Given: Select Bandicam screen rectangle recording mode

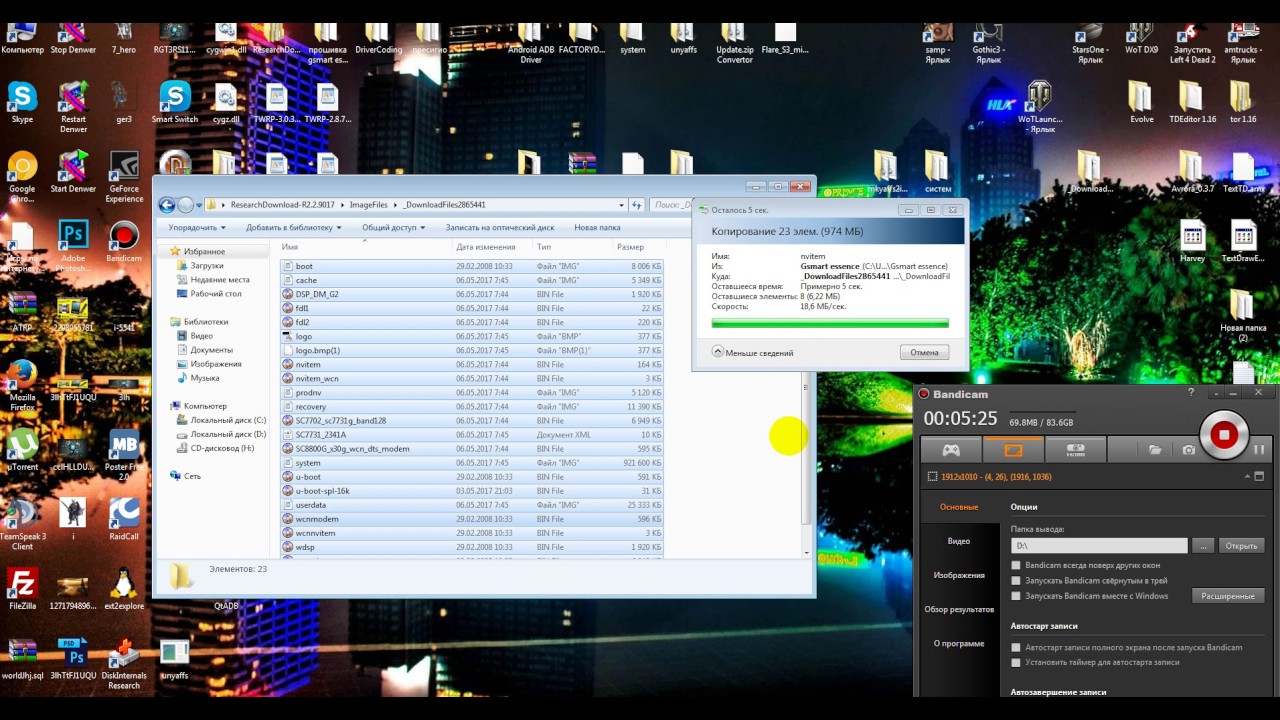Looking at the screenshot, I should [x=1013, y=450].
